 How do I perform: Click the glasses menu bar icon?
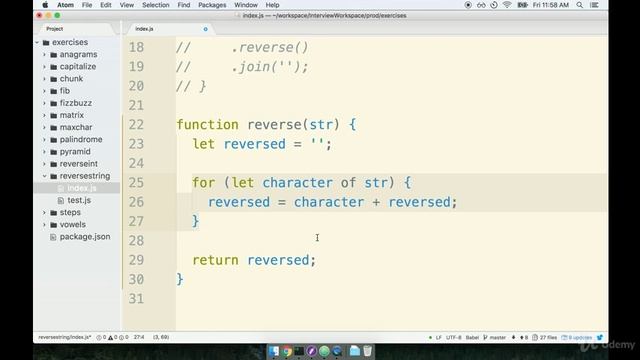point(481,5)
